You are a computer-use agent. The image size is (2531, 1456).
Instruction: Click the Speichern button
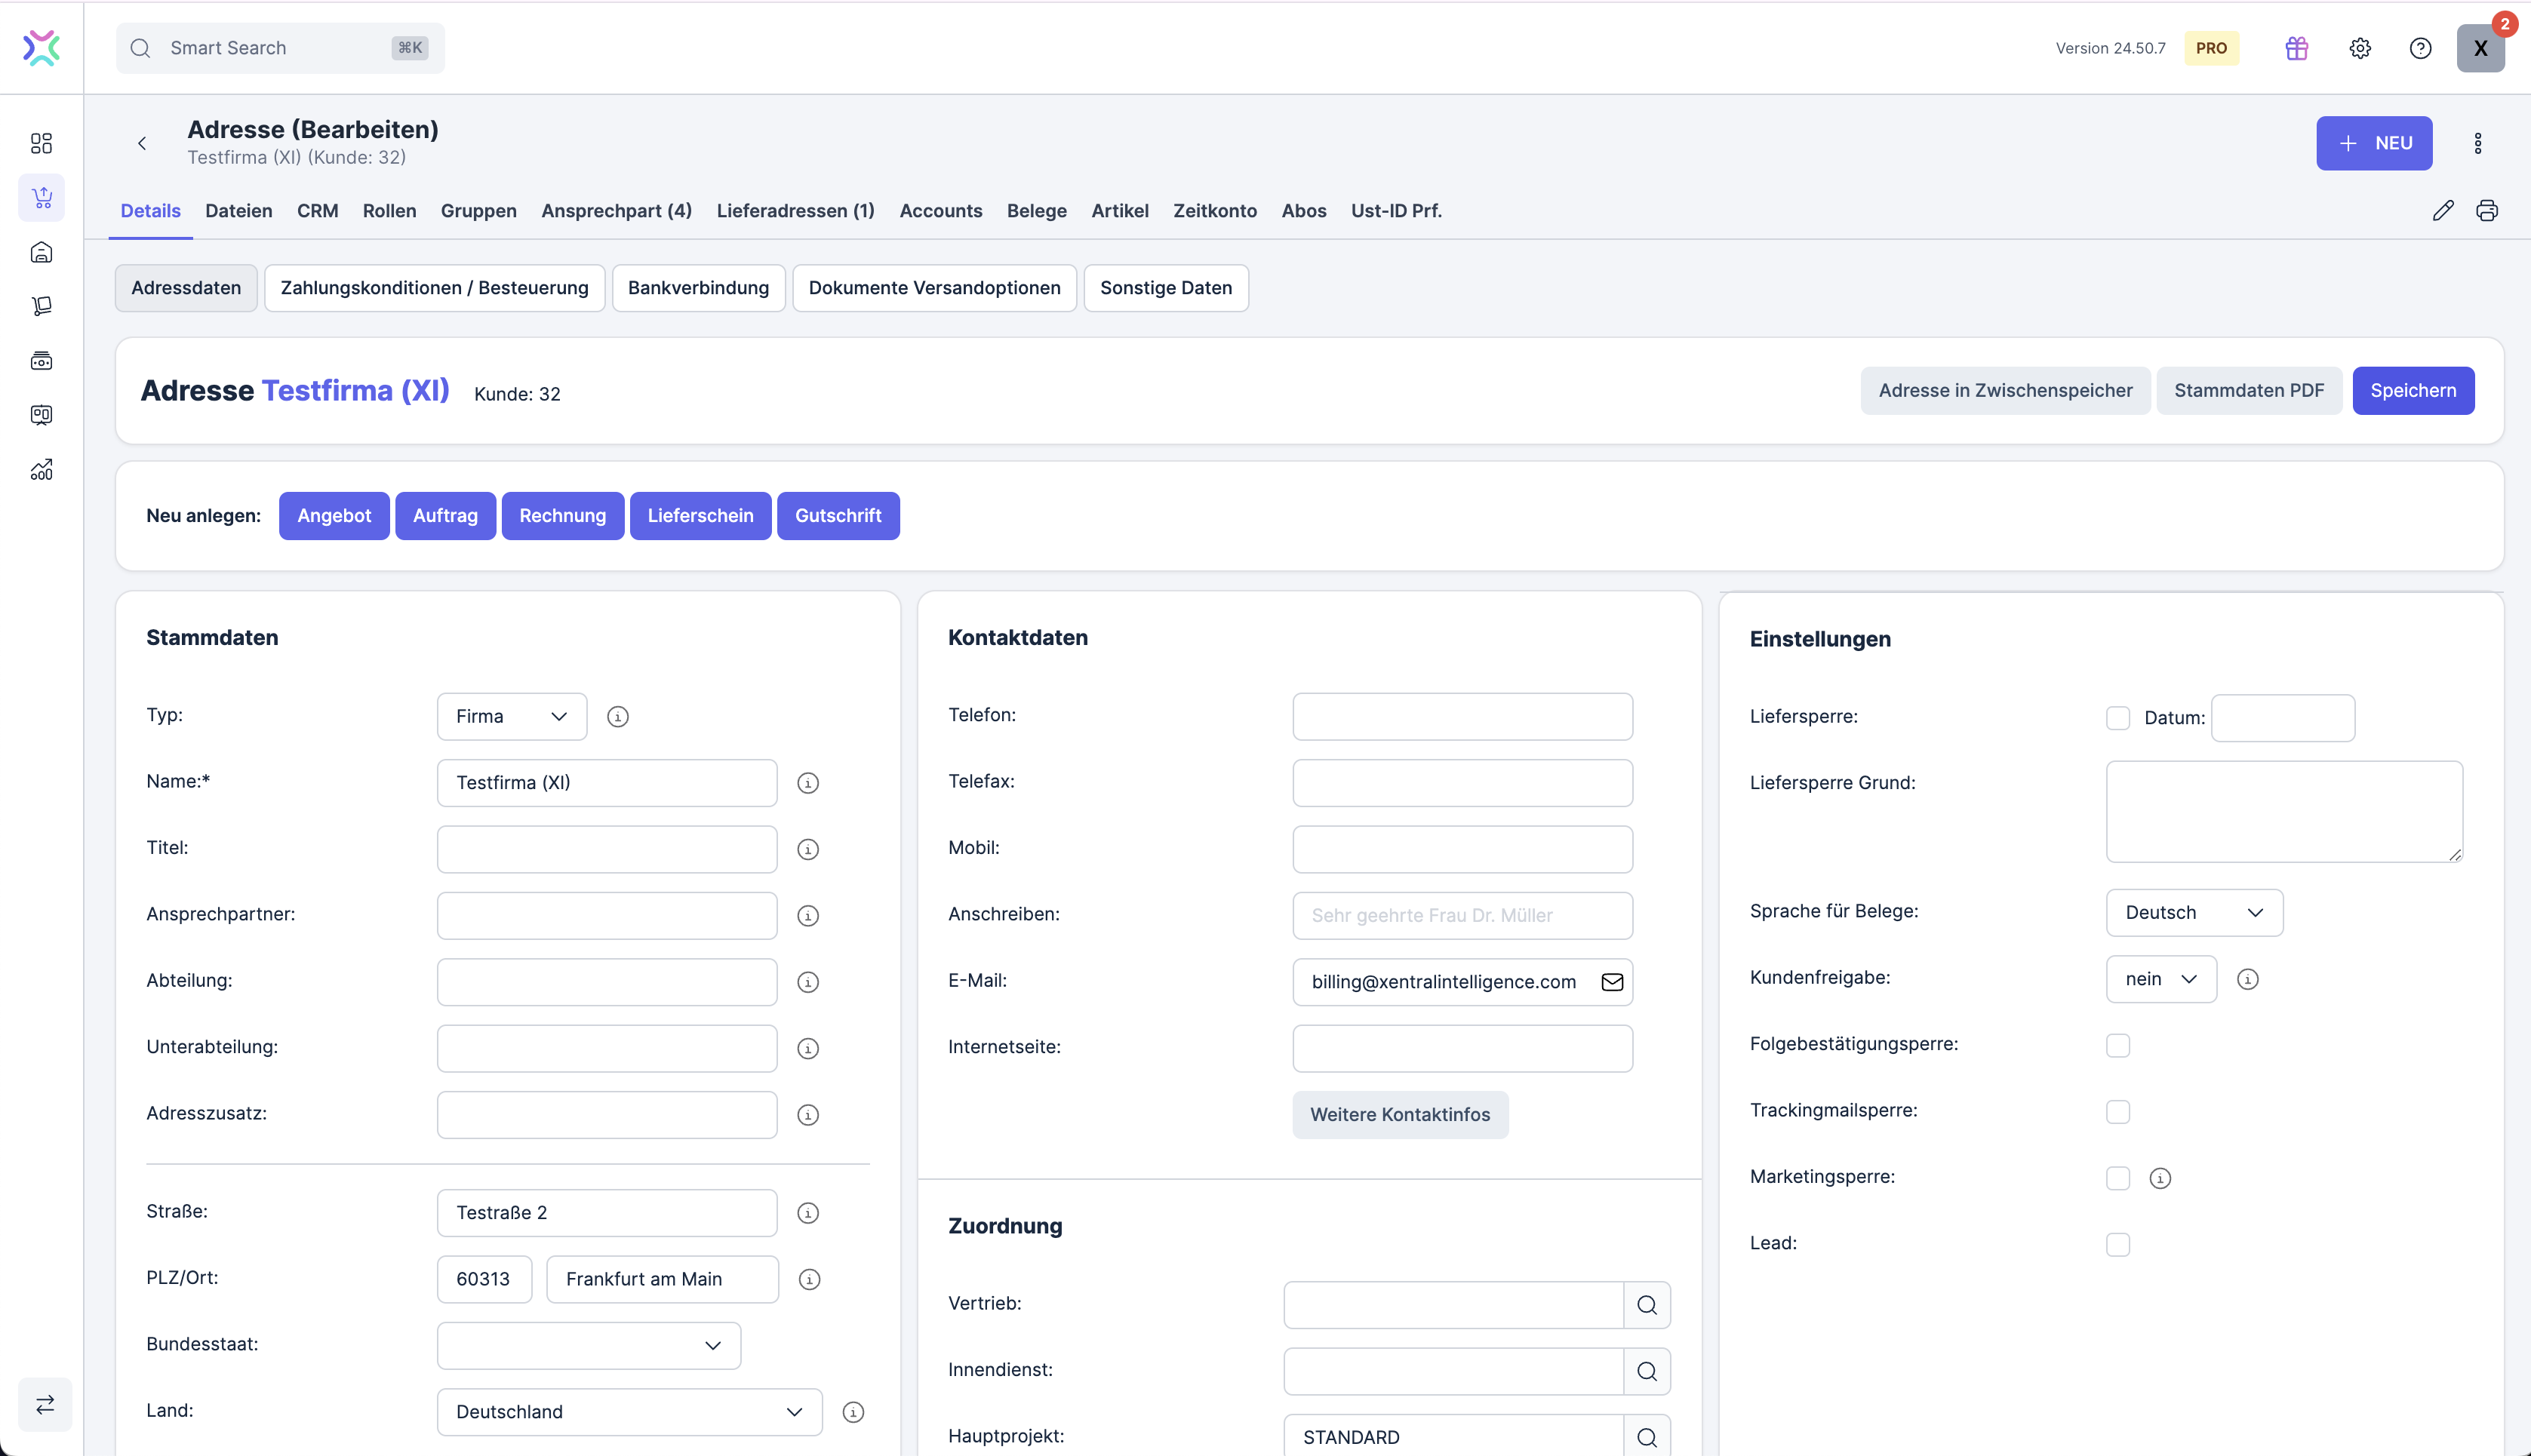pos(2412,390)
